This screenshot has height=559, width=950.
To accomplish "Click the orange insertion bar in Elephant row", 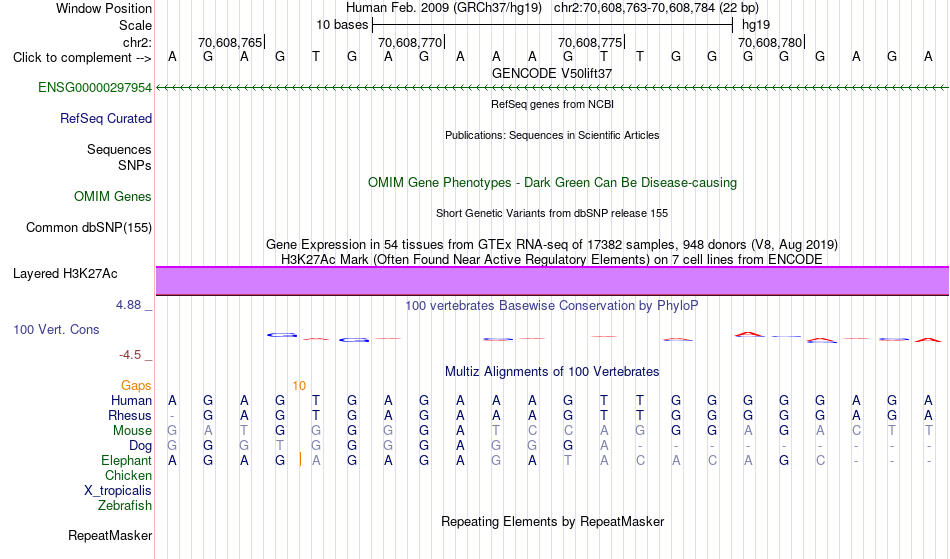I will pos(300,460).
